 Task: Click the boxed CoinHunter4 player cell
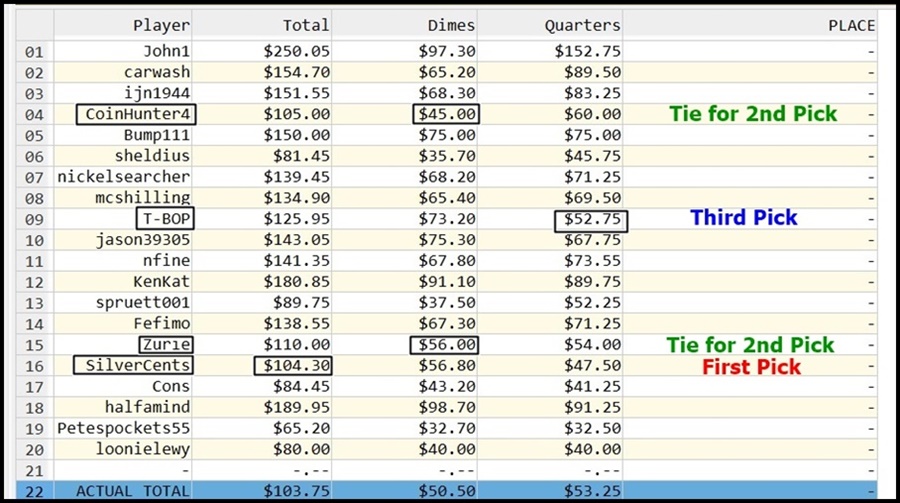[136, 114]
